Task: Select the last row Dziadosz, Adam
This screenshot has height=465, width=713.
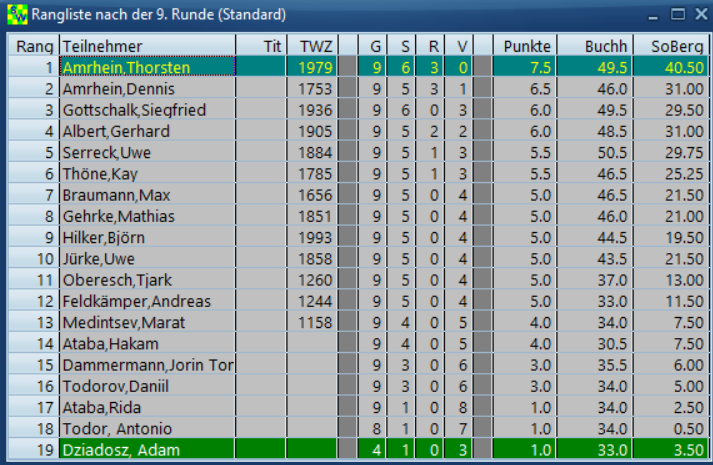Action: [x=147, y=449]
